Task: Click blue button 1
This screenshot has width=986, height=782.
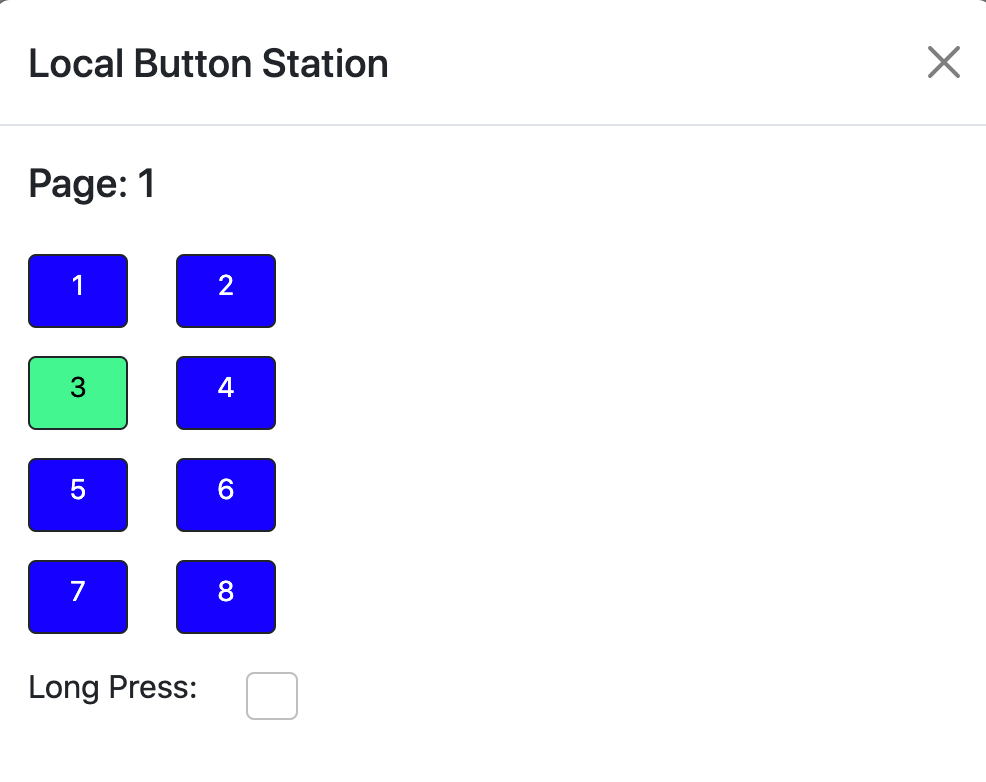Action: 78,291
